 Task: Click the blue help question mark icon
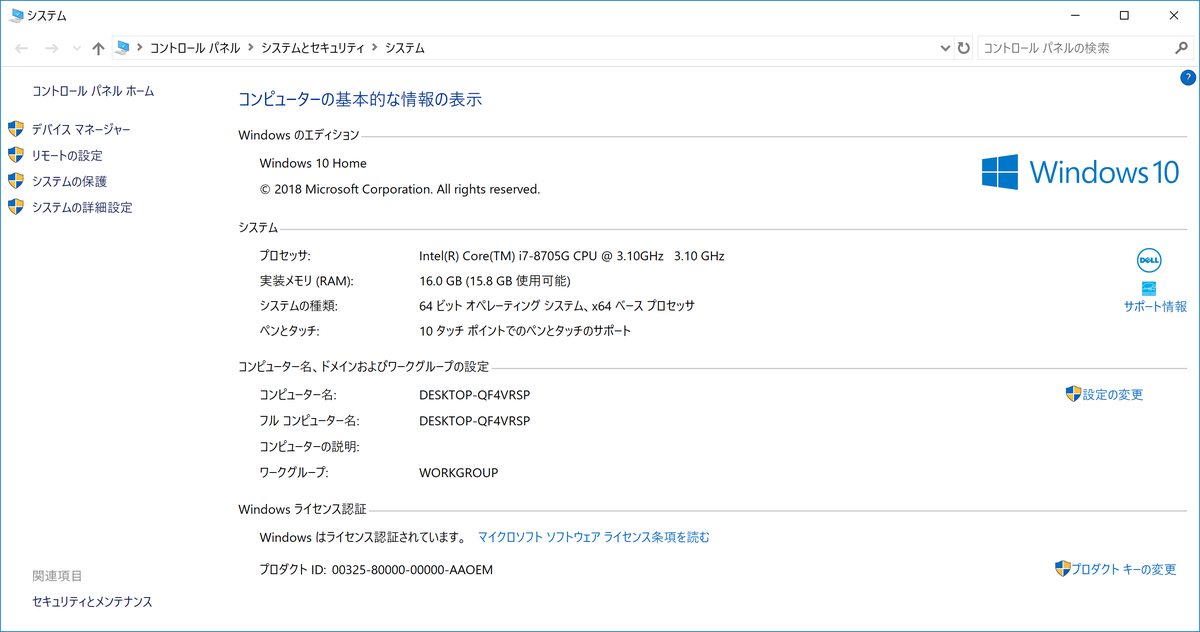click(1187, 77)
